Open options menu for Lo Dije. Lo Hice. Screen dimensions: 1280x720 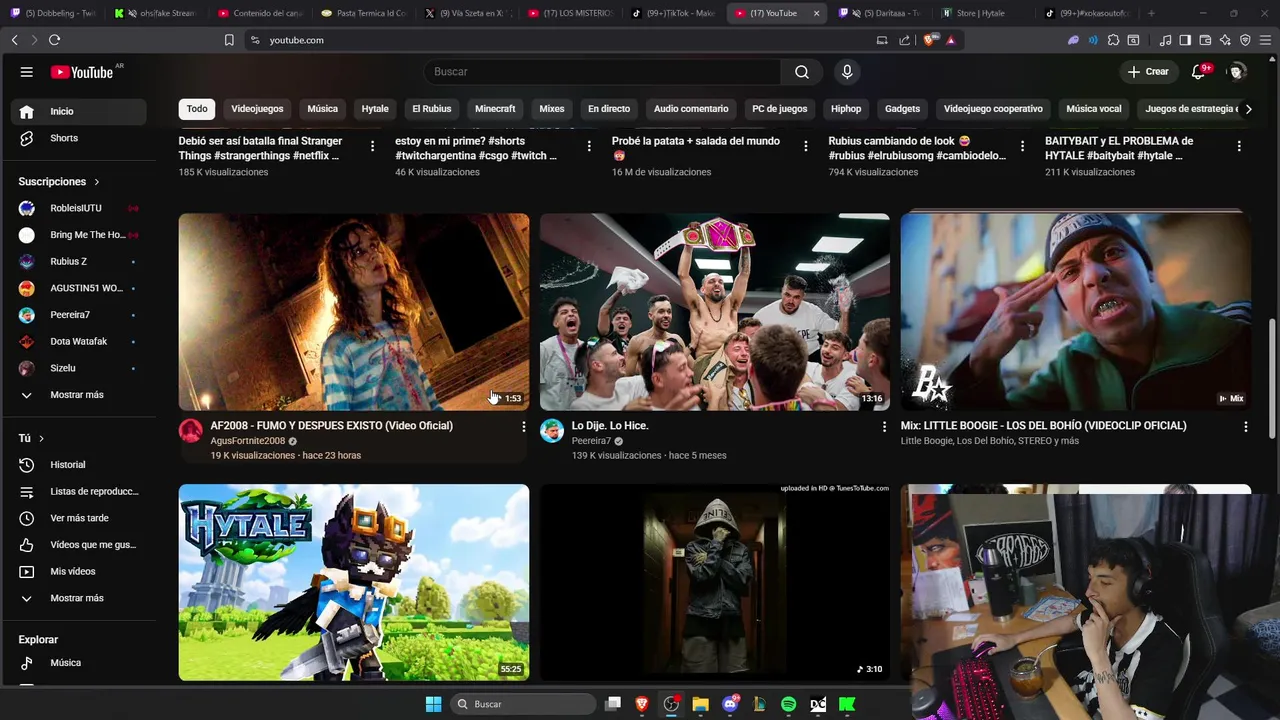pyautogui.click(x=884, y=427)
